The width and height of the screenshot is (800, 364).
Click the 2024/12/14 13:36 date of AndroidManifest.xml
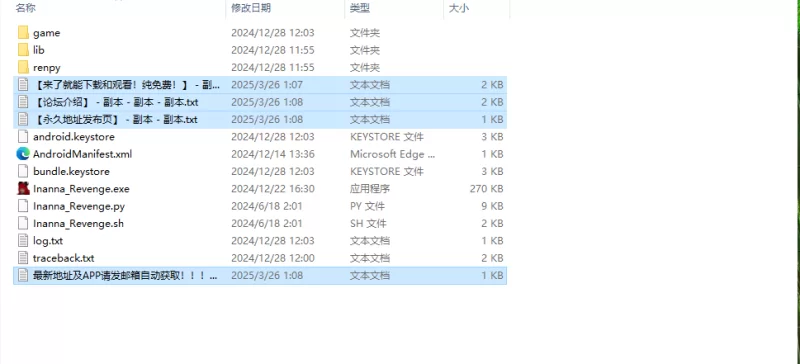point(273,154)
